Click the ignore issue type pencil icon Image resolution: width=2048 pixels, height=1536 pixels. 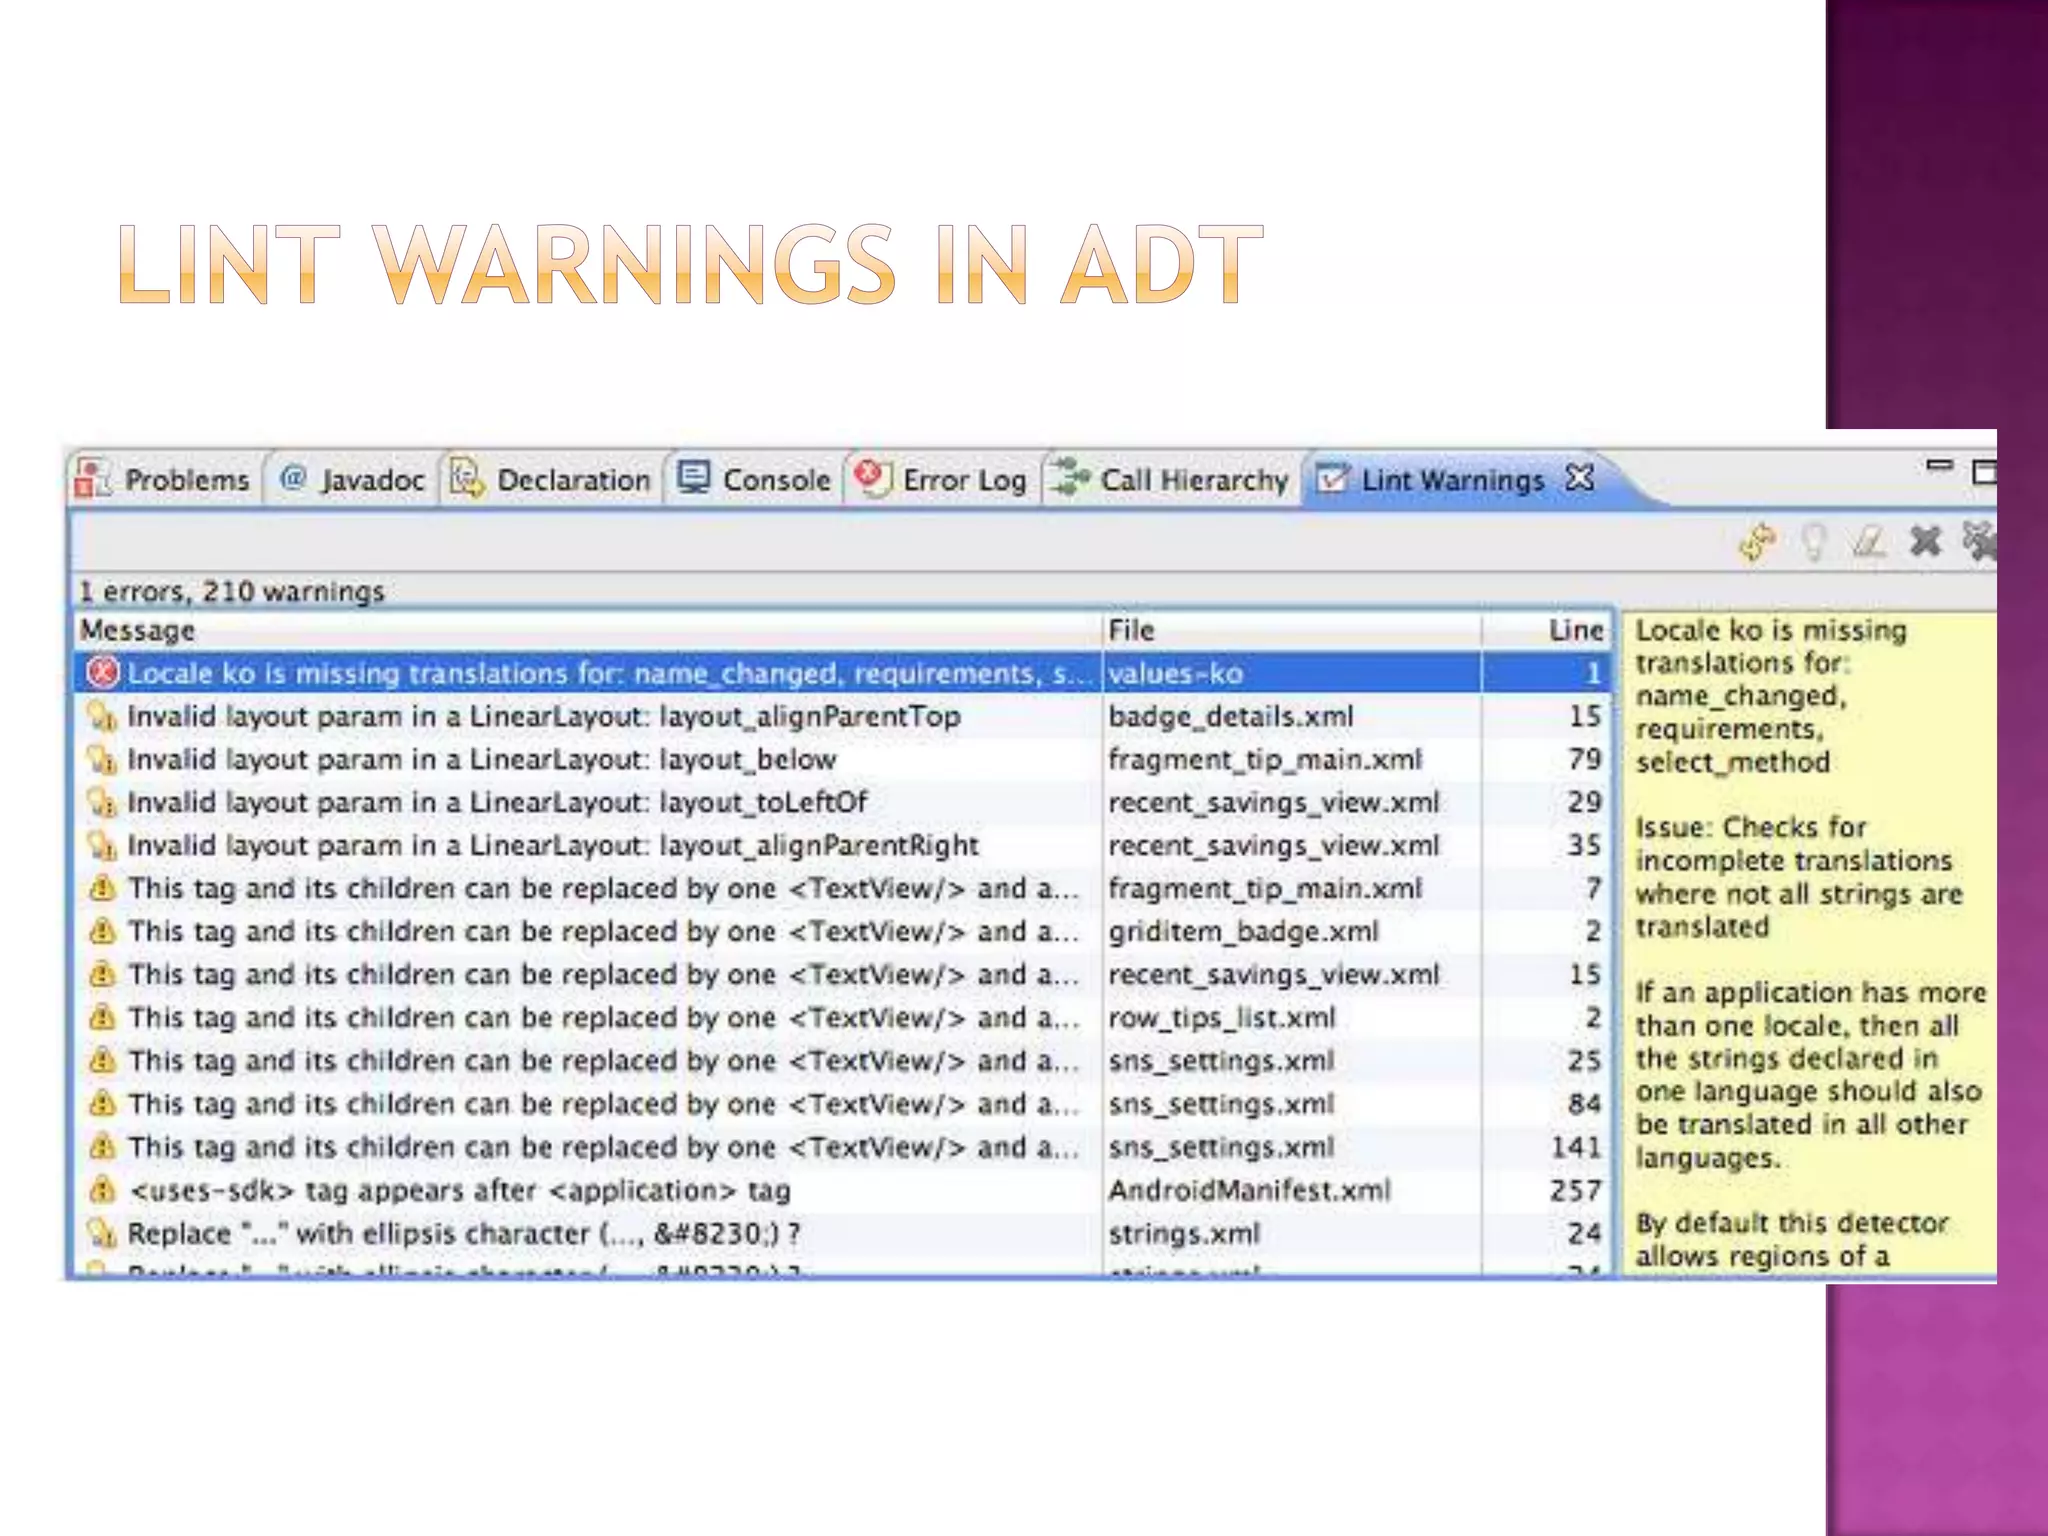click(1868, 543)
